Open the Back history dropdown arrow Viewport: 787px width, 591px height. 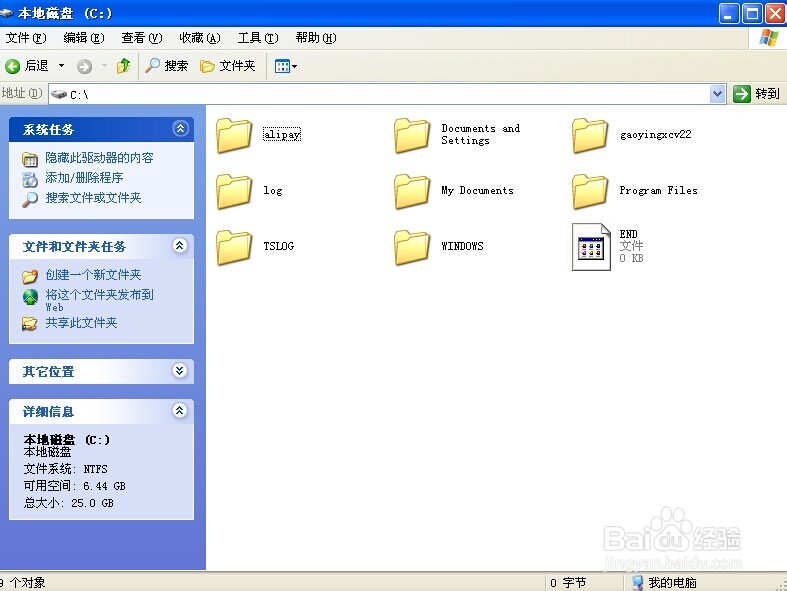[x=61, y=66]
